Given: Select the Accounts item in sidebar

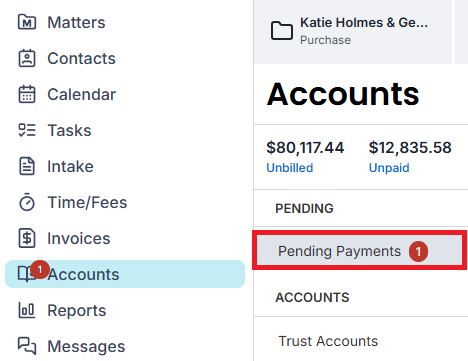Looking at the screenshot, I should [125, 274].
